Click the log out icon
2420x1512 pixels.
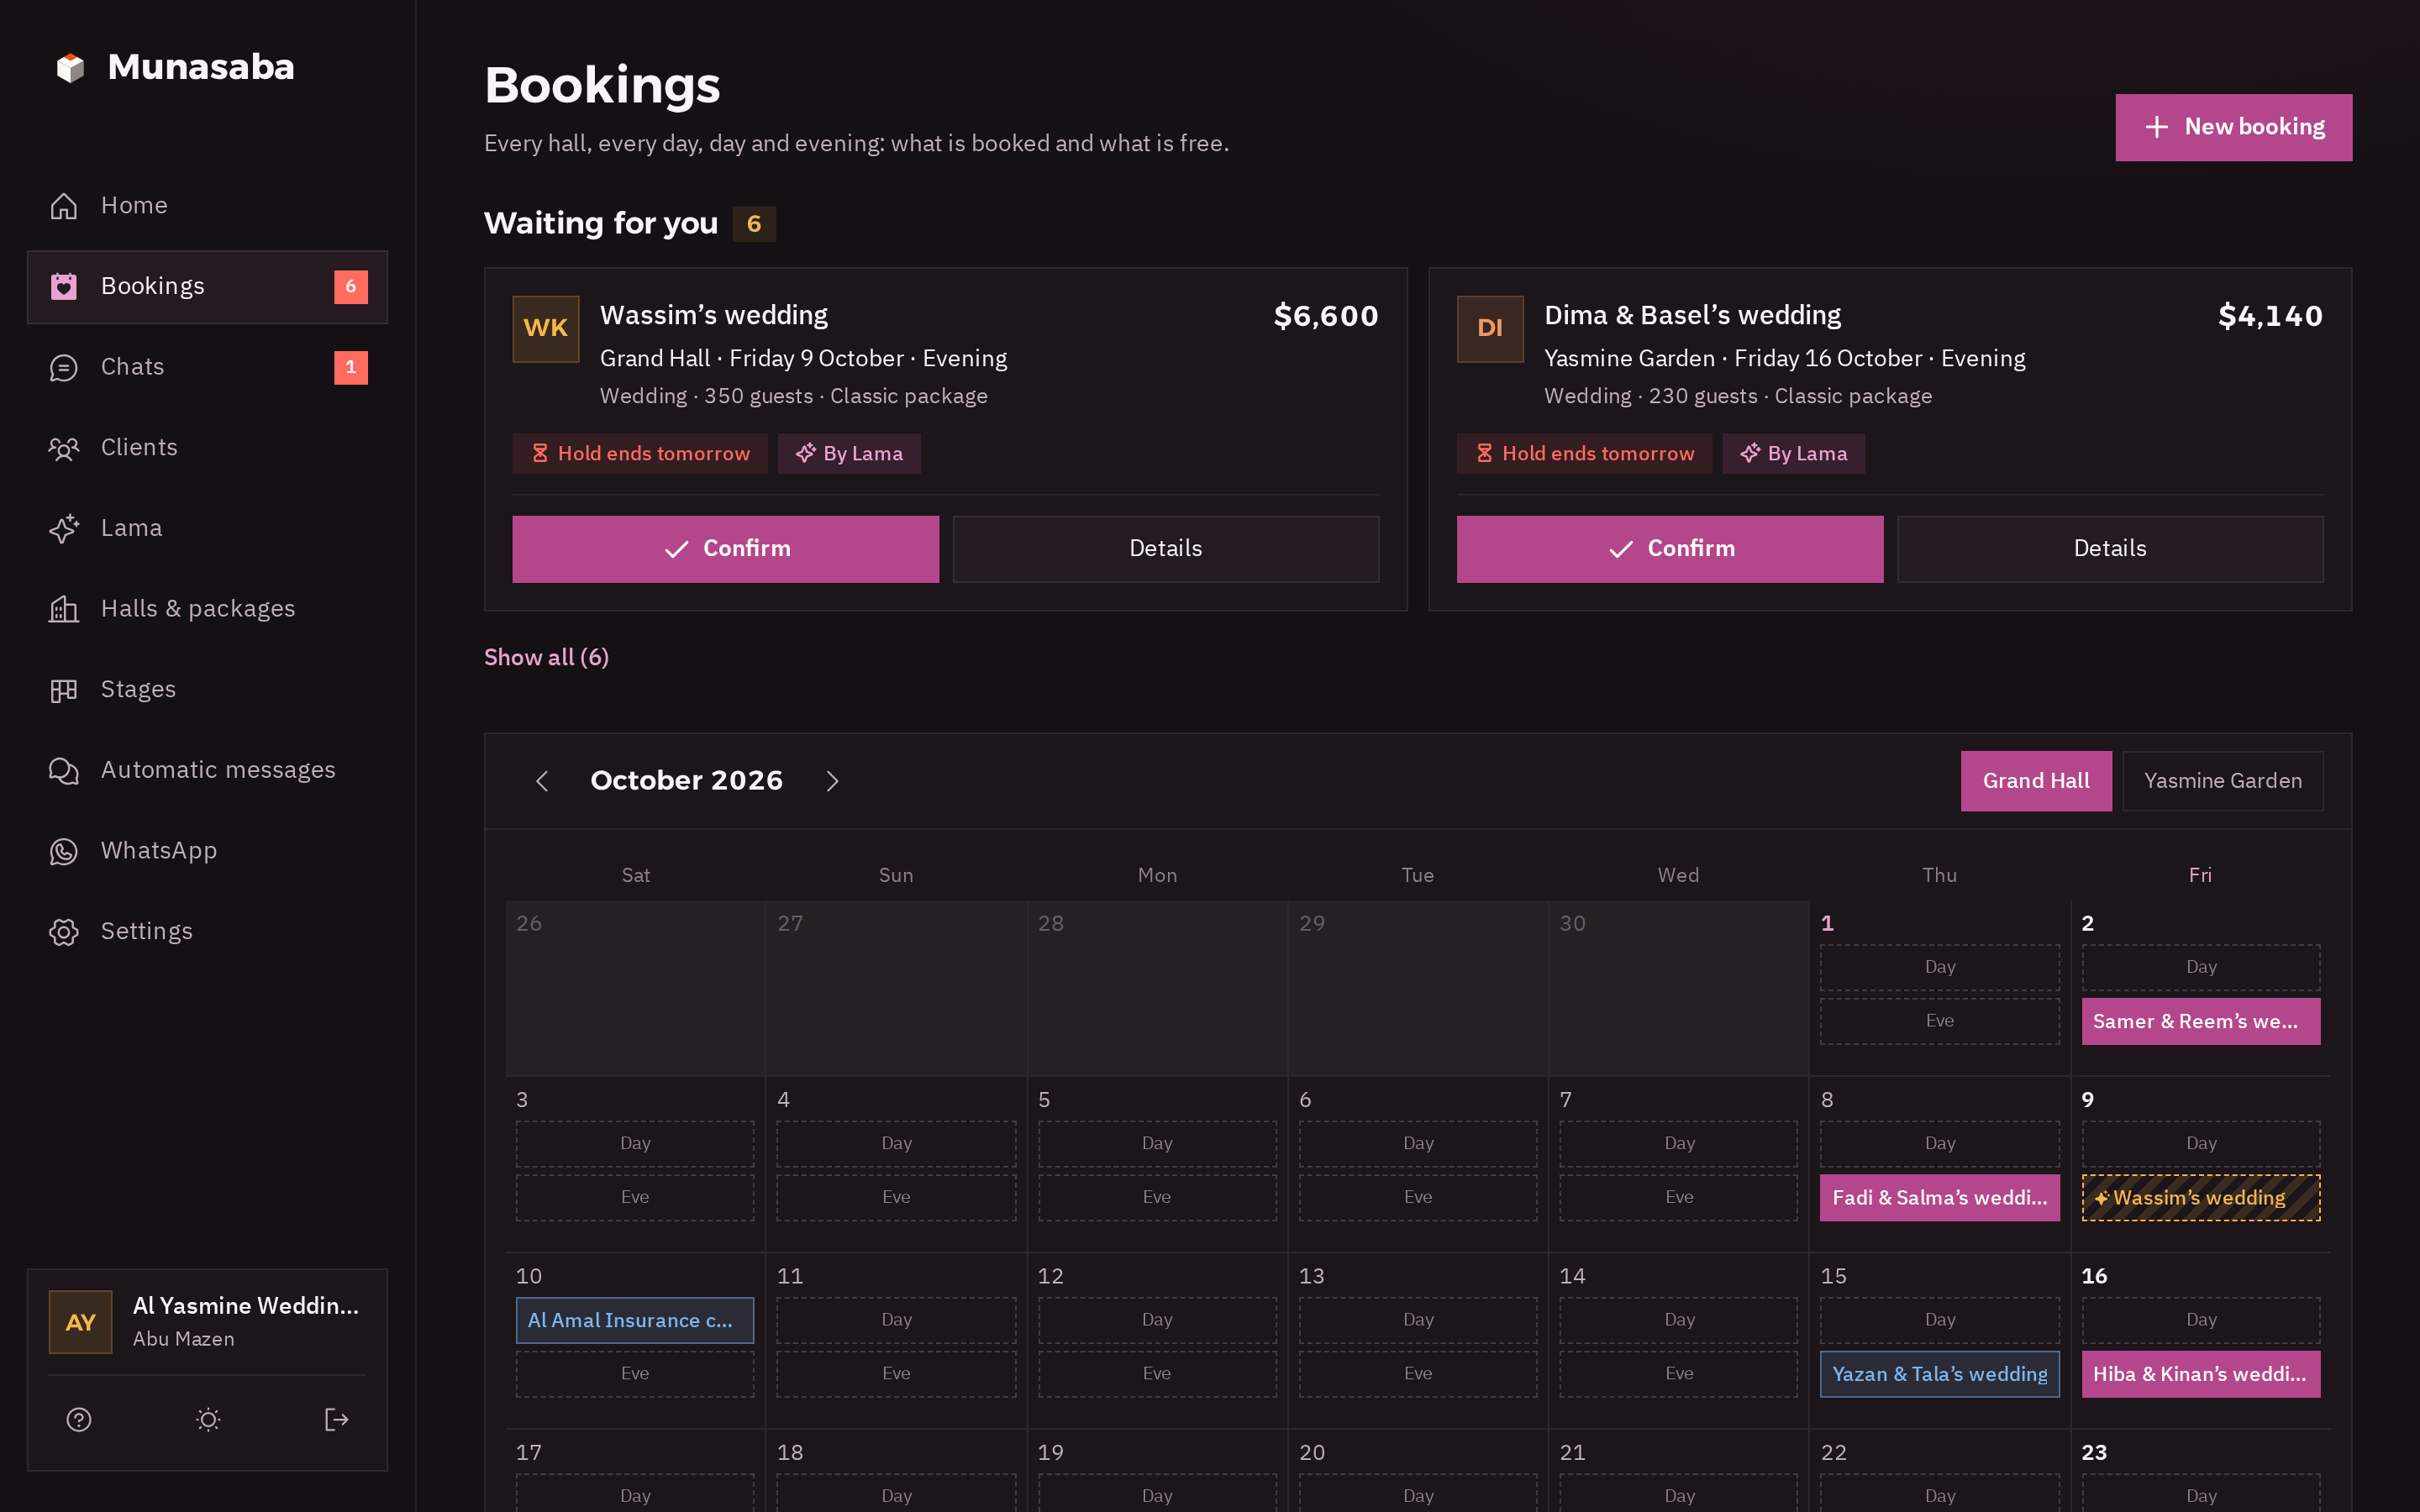coord(337,1419)
